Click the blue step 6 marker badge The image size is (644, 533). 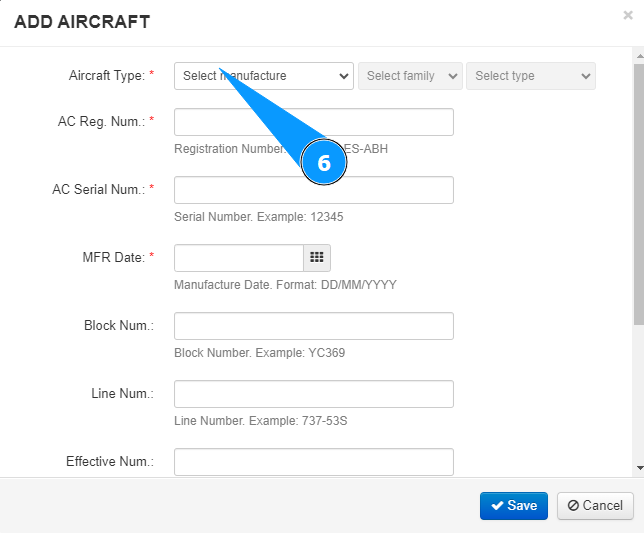(x=324, y=164)
